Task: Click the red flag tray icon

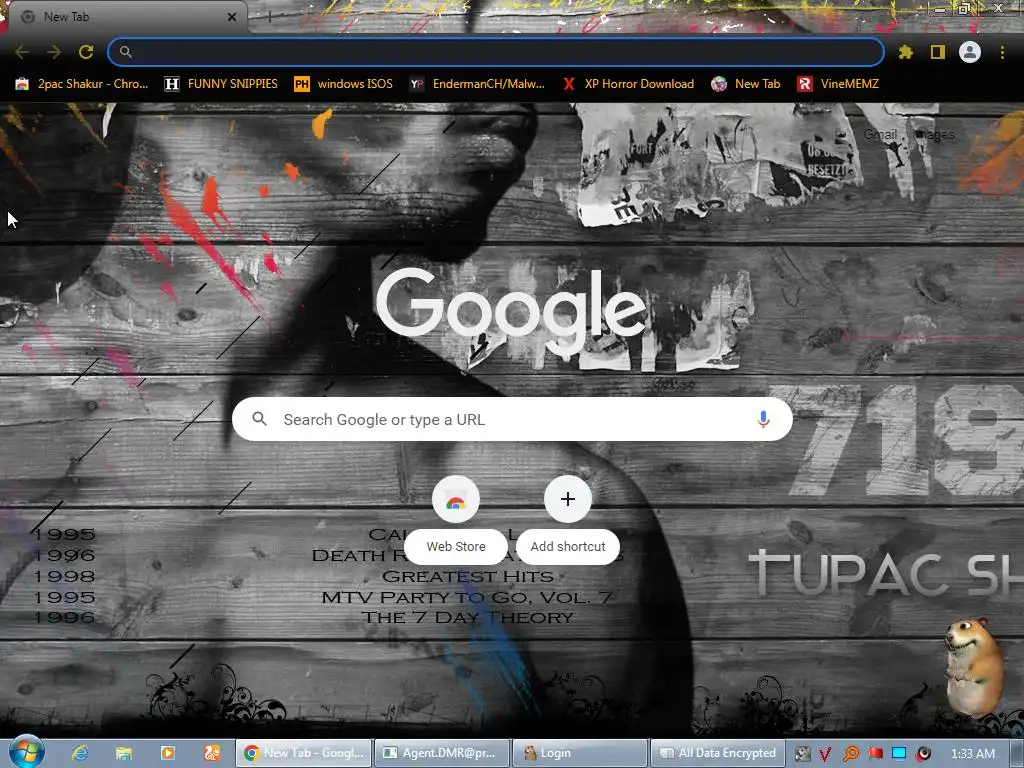Action: (875, 754)
